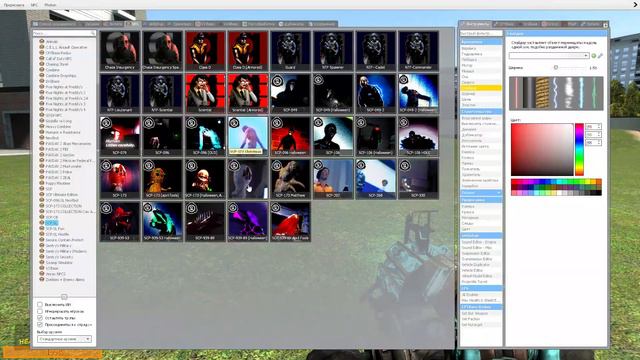Open the NPC tab of spawn menu

point(133,24)
